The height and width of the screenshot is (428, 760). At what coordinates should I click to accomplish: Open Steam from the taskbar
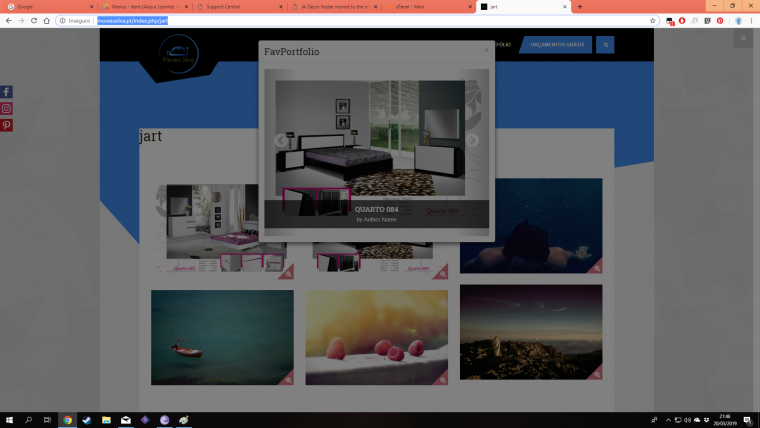[87, 420]
